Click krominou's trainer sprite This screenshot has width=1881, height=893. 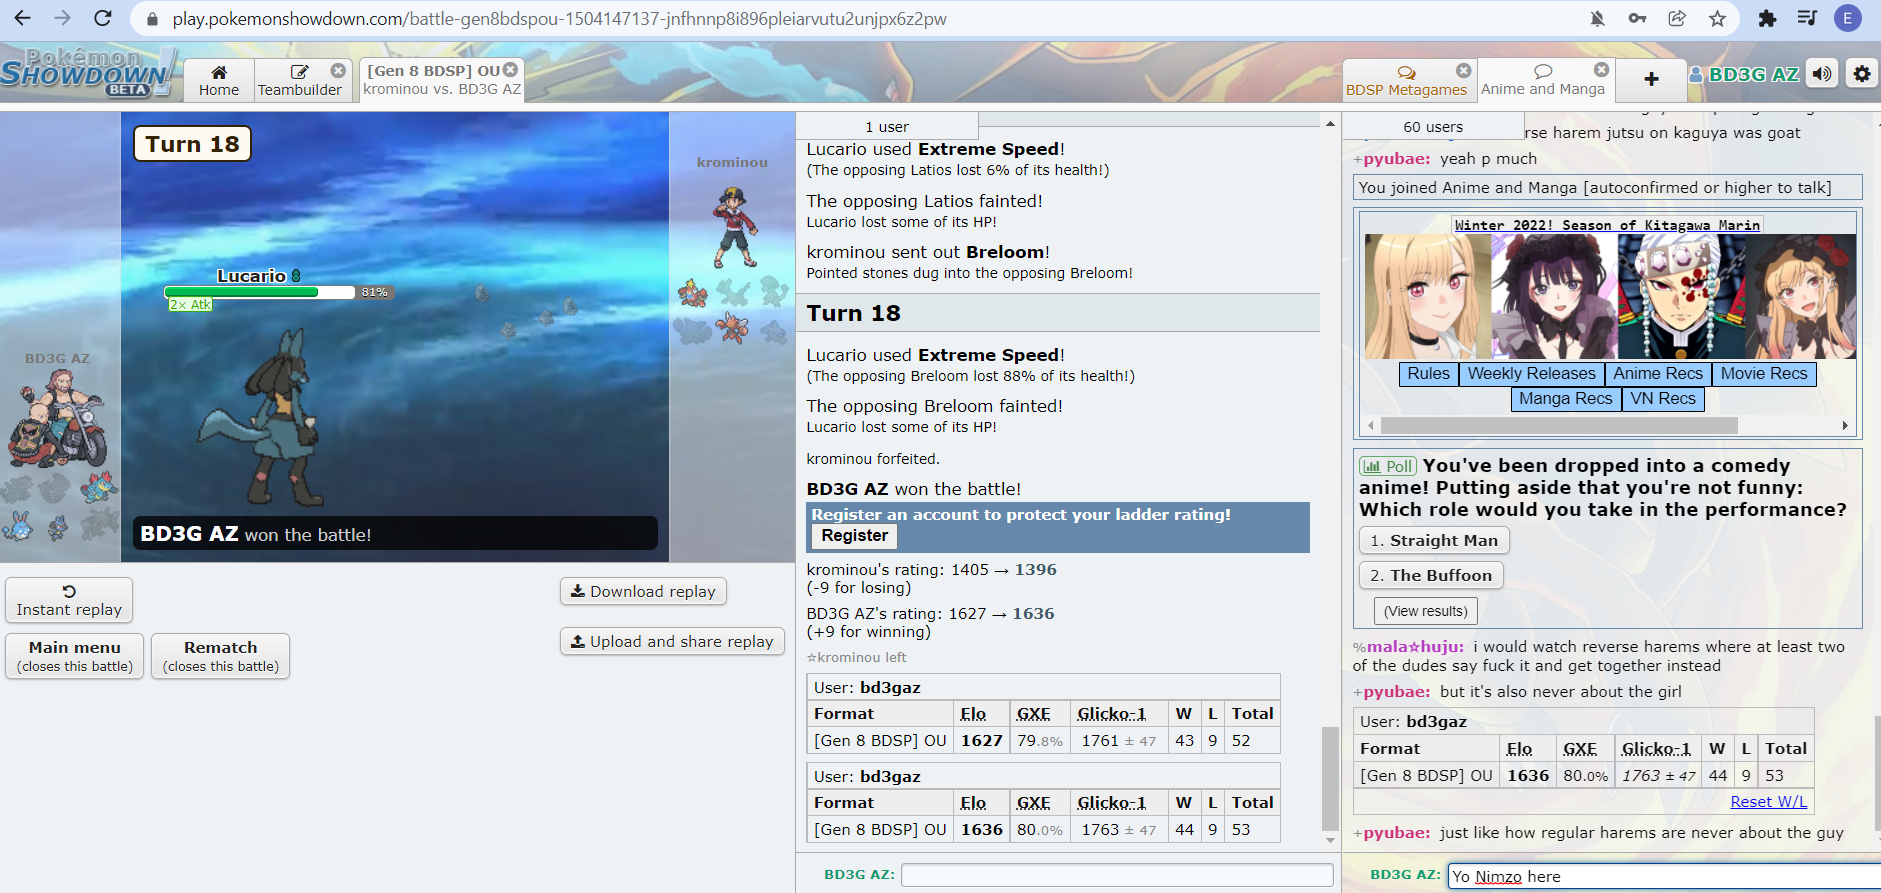point(734,227)
